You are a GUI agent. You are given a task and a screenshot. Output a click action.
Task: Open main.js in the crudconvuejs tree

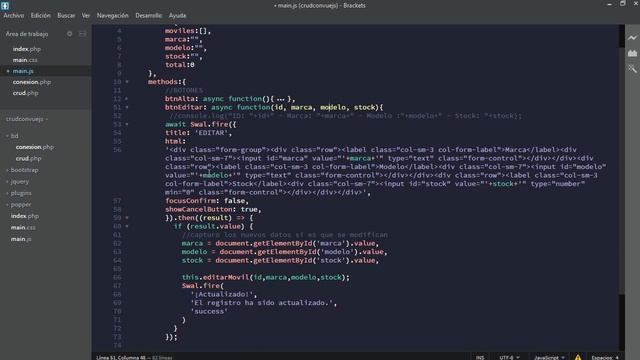coord(21,239)
